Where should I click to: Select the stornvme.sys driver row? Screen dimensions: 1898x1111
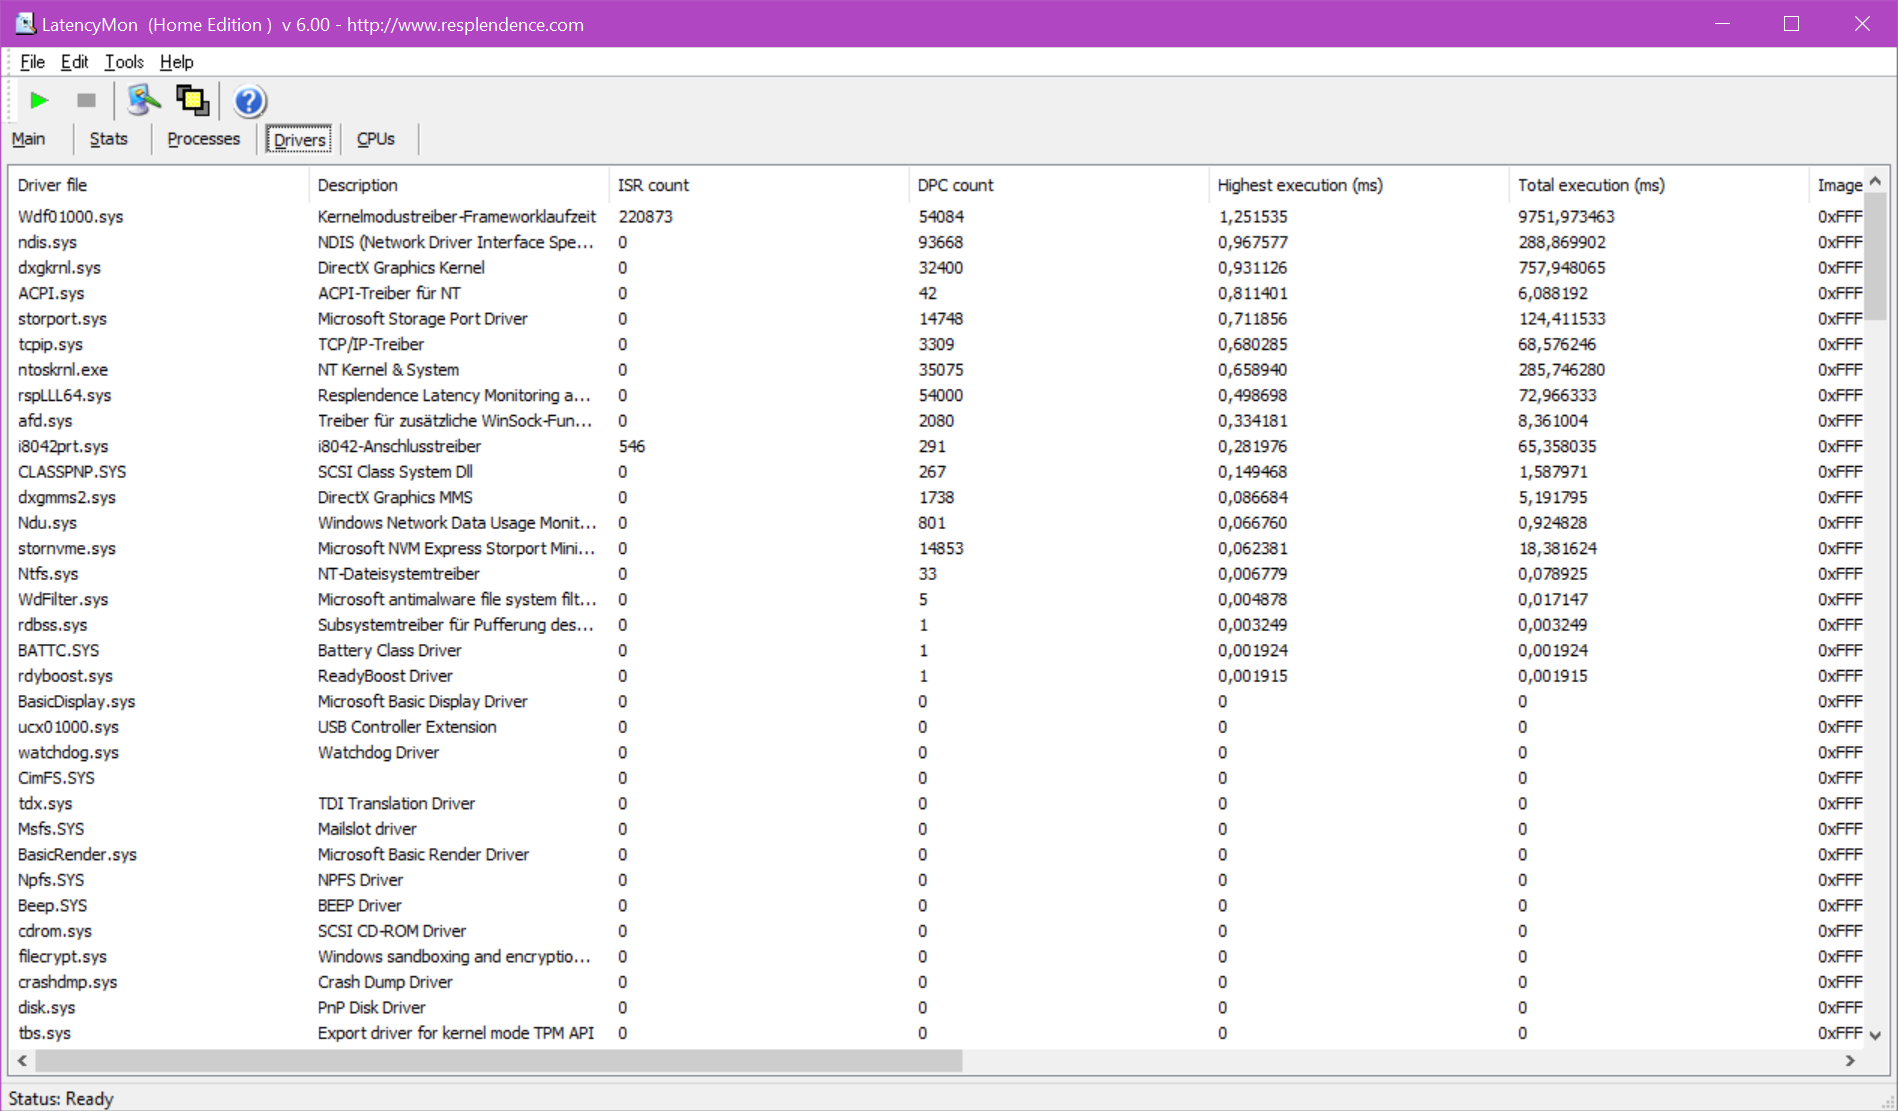pyautogui.click(x=938, y=548)
